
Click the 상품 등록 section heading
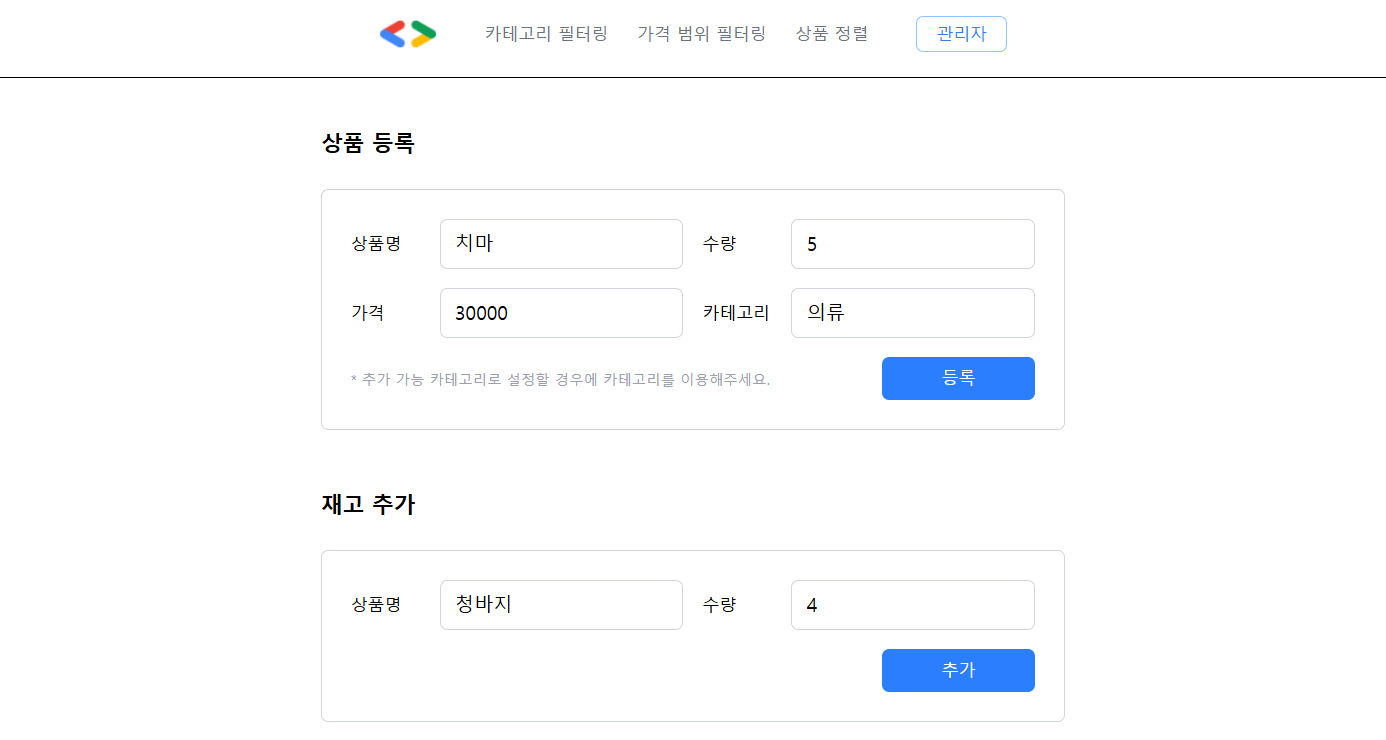368,143
